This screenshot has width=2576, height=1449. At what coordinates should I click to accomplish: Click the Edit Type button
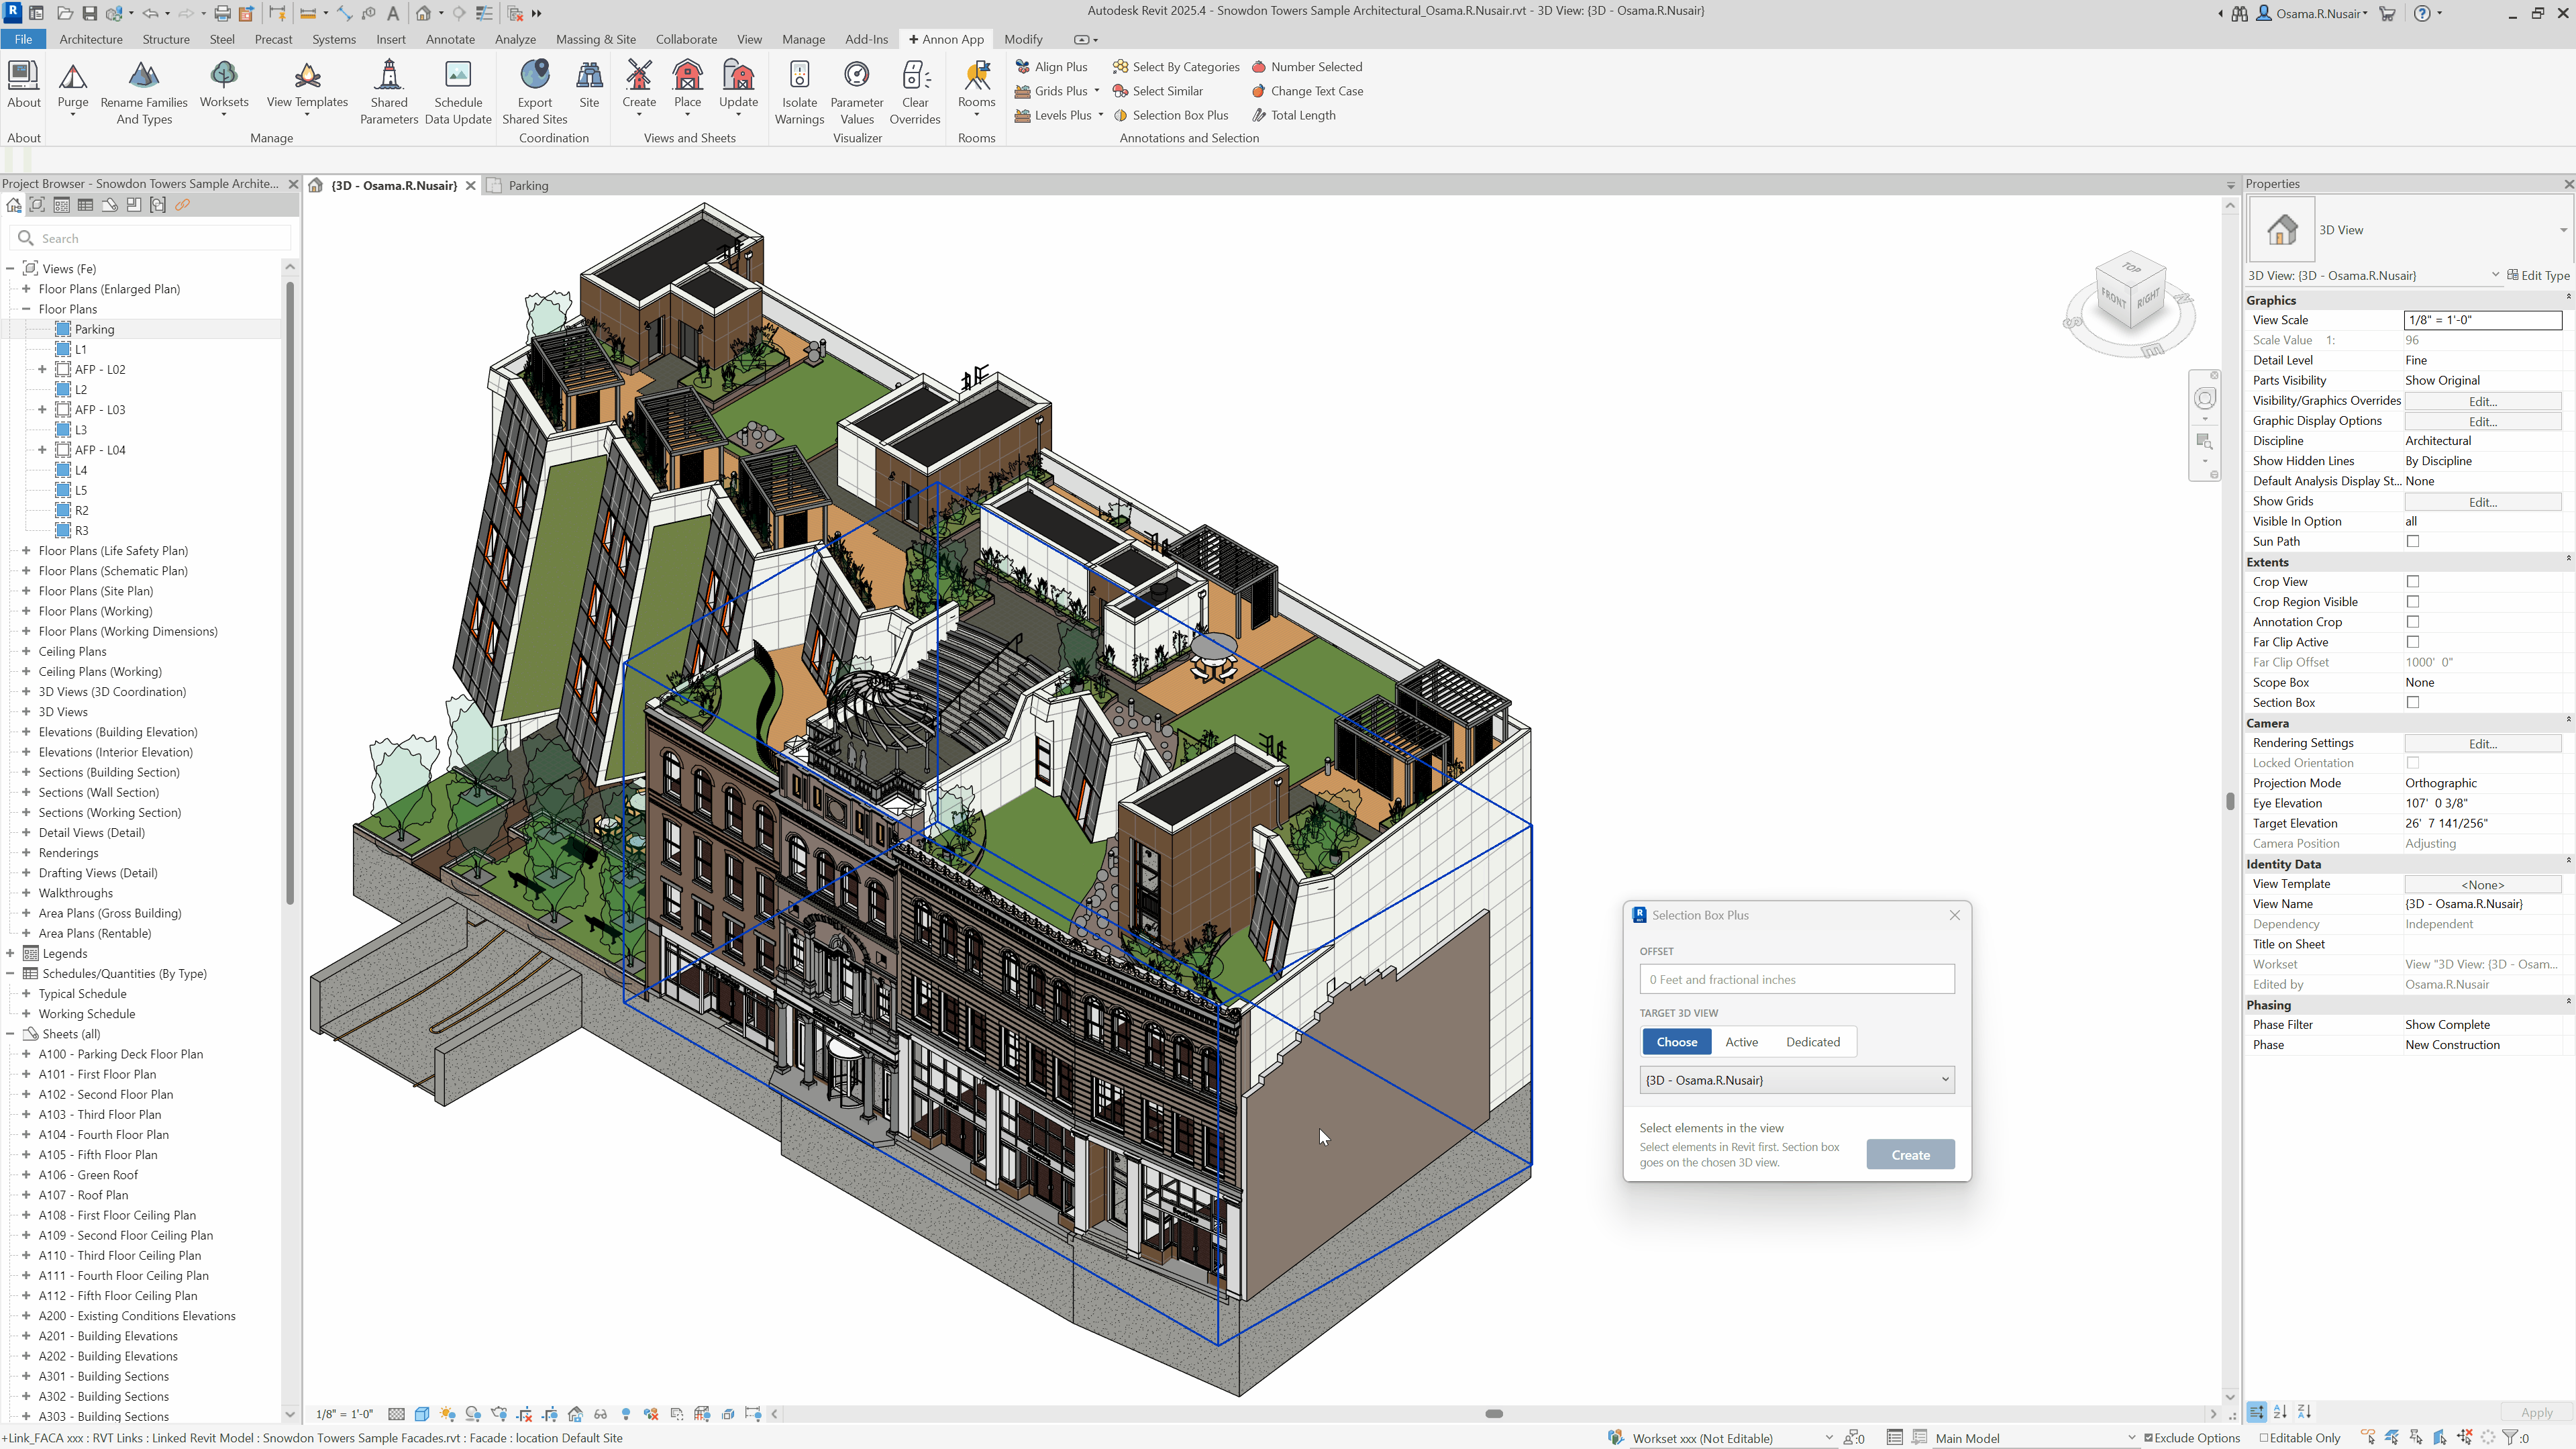coord(2539,275)
